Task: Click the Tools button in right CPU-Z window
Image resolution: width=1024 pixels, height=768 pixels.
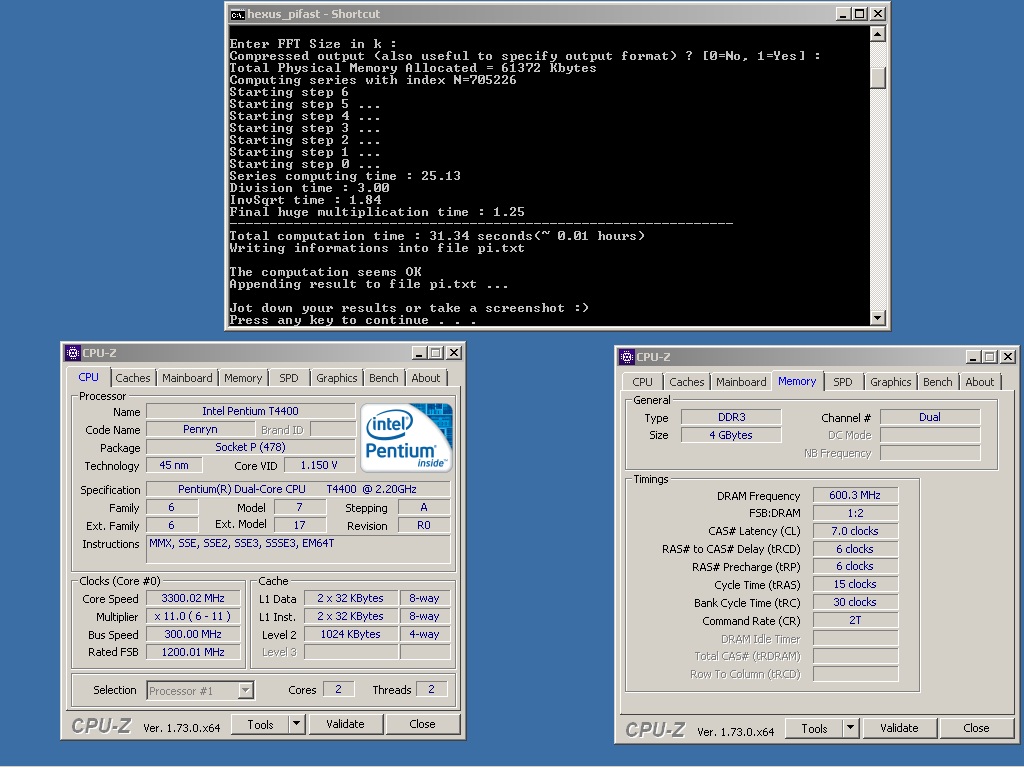Action: (x=814, y=728)
